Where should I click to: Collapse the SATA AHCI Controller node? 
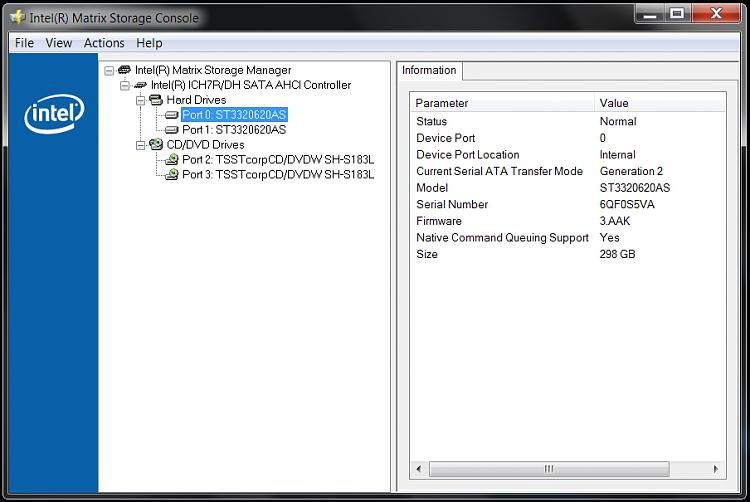(x=125, y=86)
